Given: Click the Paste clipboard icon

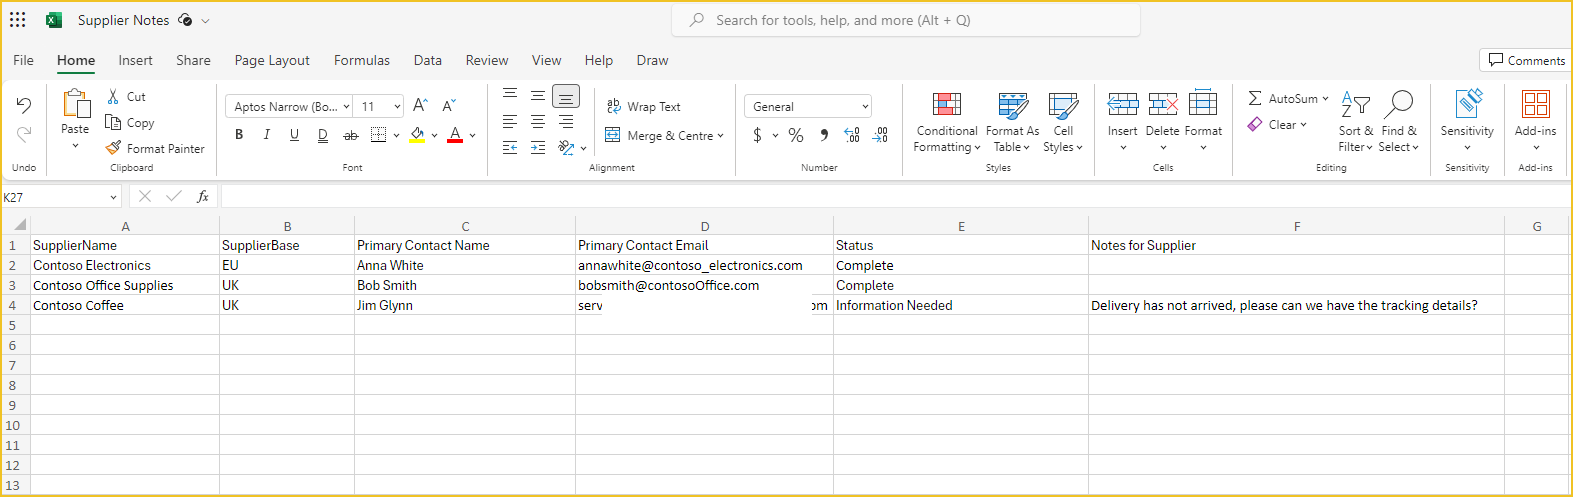Looking at the screenshot, I should click(76, 104).
